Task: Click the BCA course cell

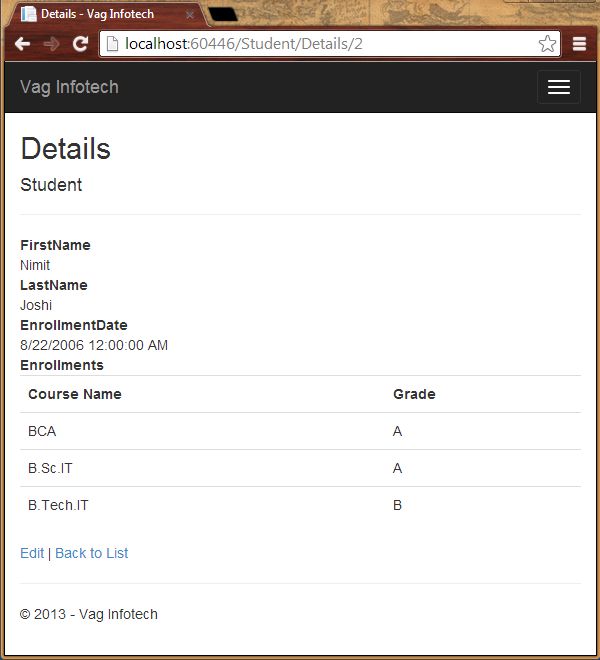Action: (x=42, y=431)
